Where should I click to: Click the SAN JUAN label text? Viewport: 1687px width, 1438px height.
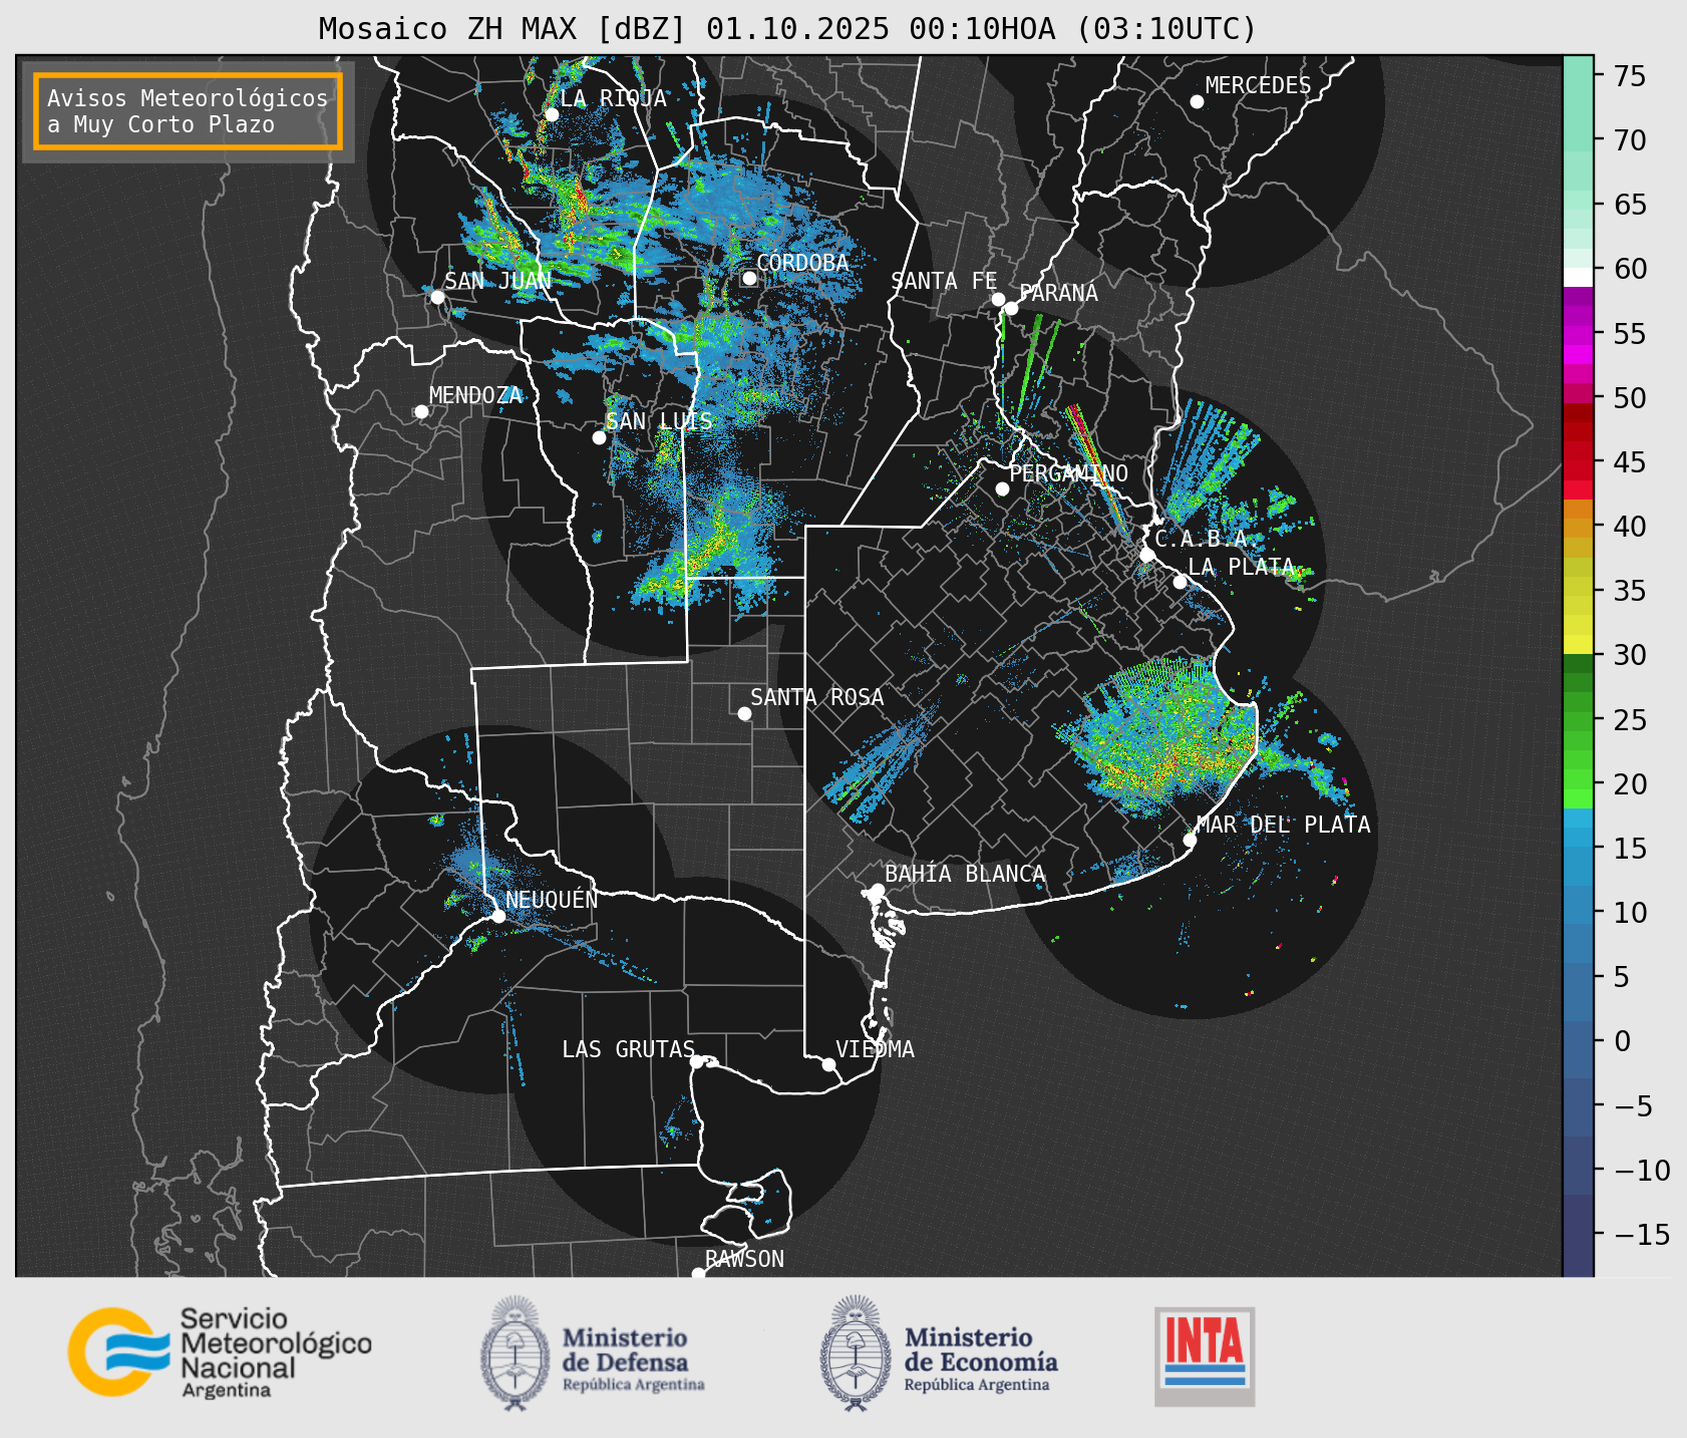point(498,281)
